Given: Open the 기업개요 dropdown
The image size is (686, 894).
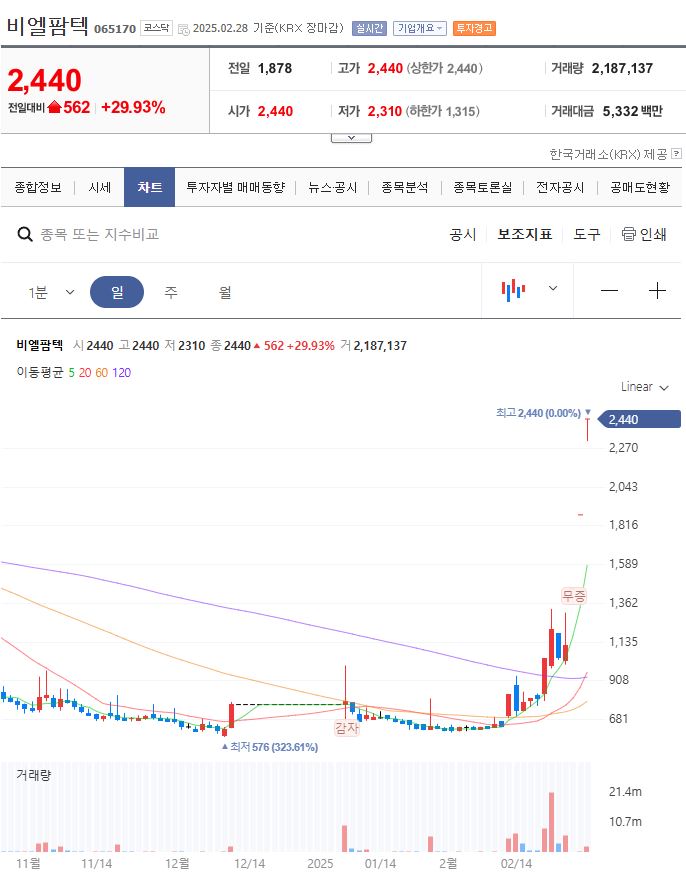Looking at the screenshot, I should [420, 28].
